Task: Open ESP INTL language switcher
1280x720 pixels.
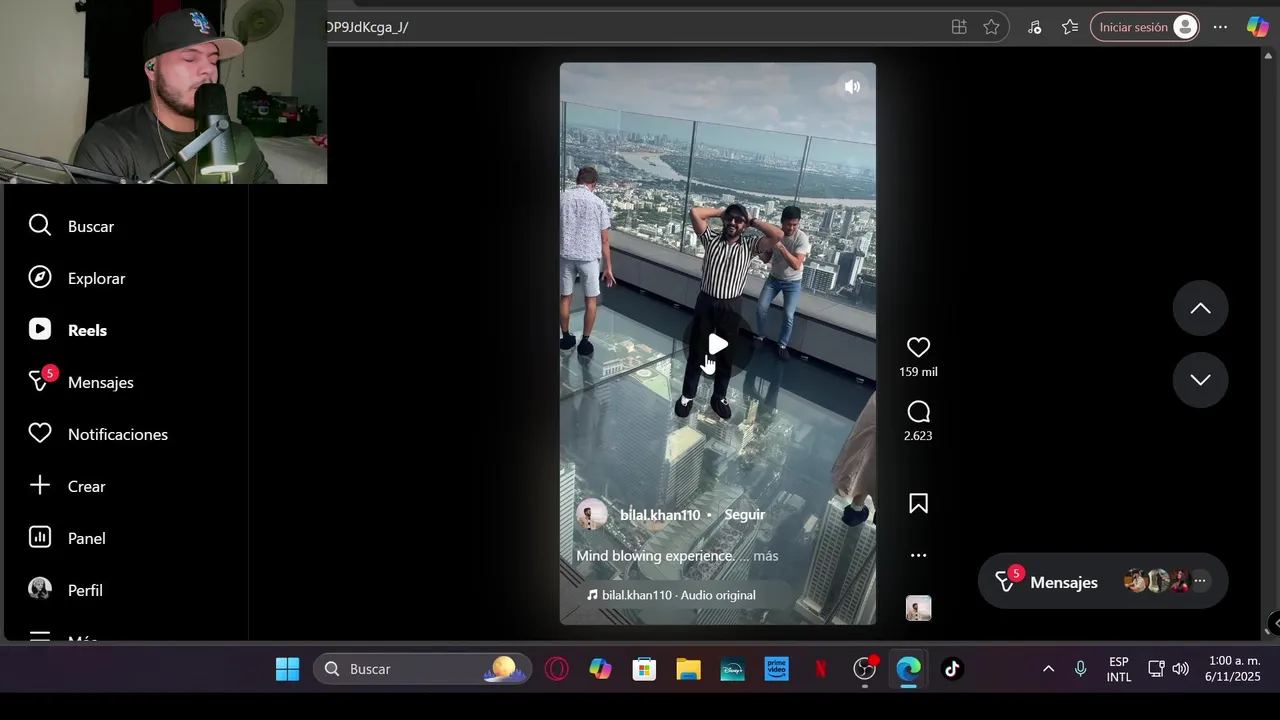Action: [x=1119, y=669]
